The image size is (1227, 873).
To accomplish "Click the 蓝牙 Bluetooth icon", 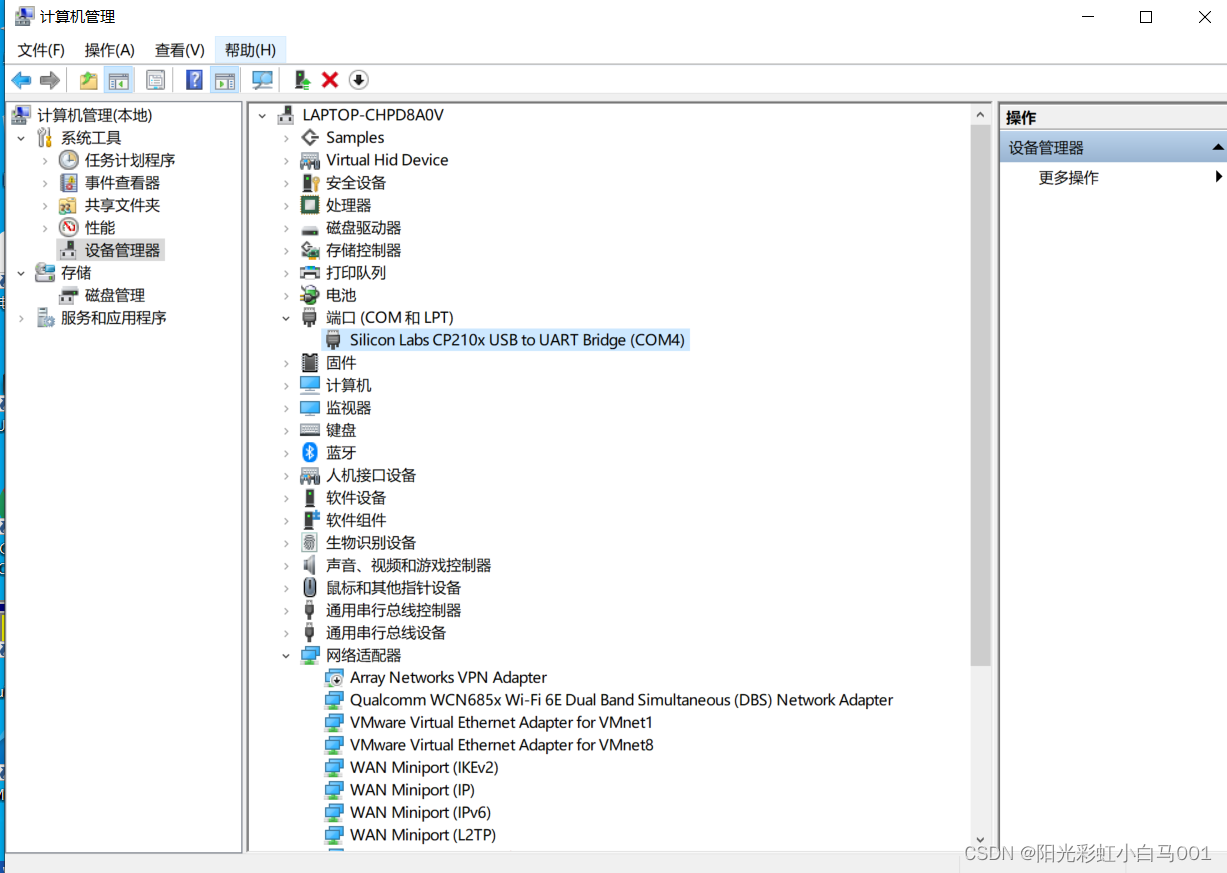I will tap(310, 453).
